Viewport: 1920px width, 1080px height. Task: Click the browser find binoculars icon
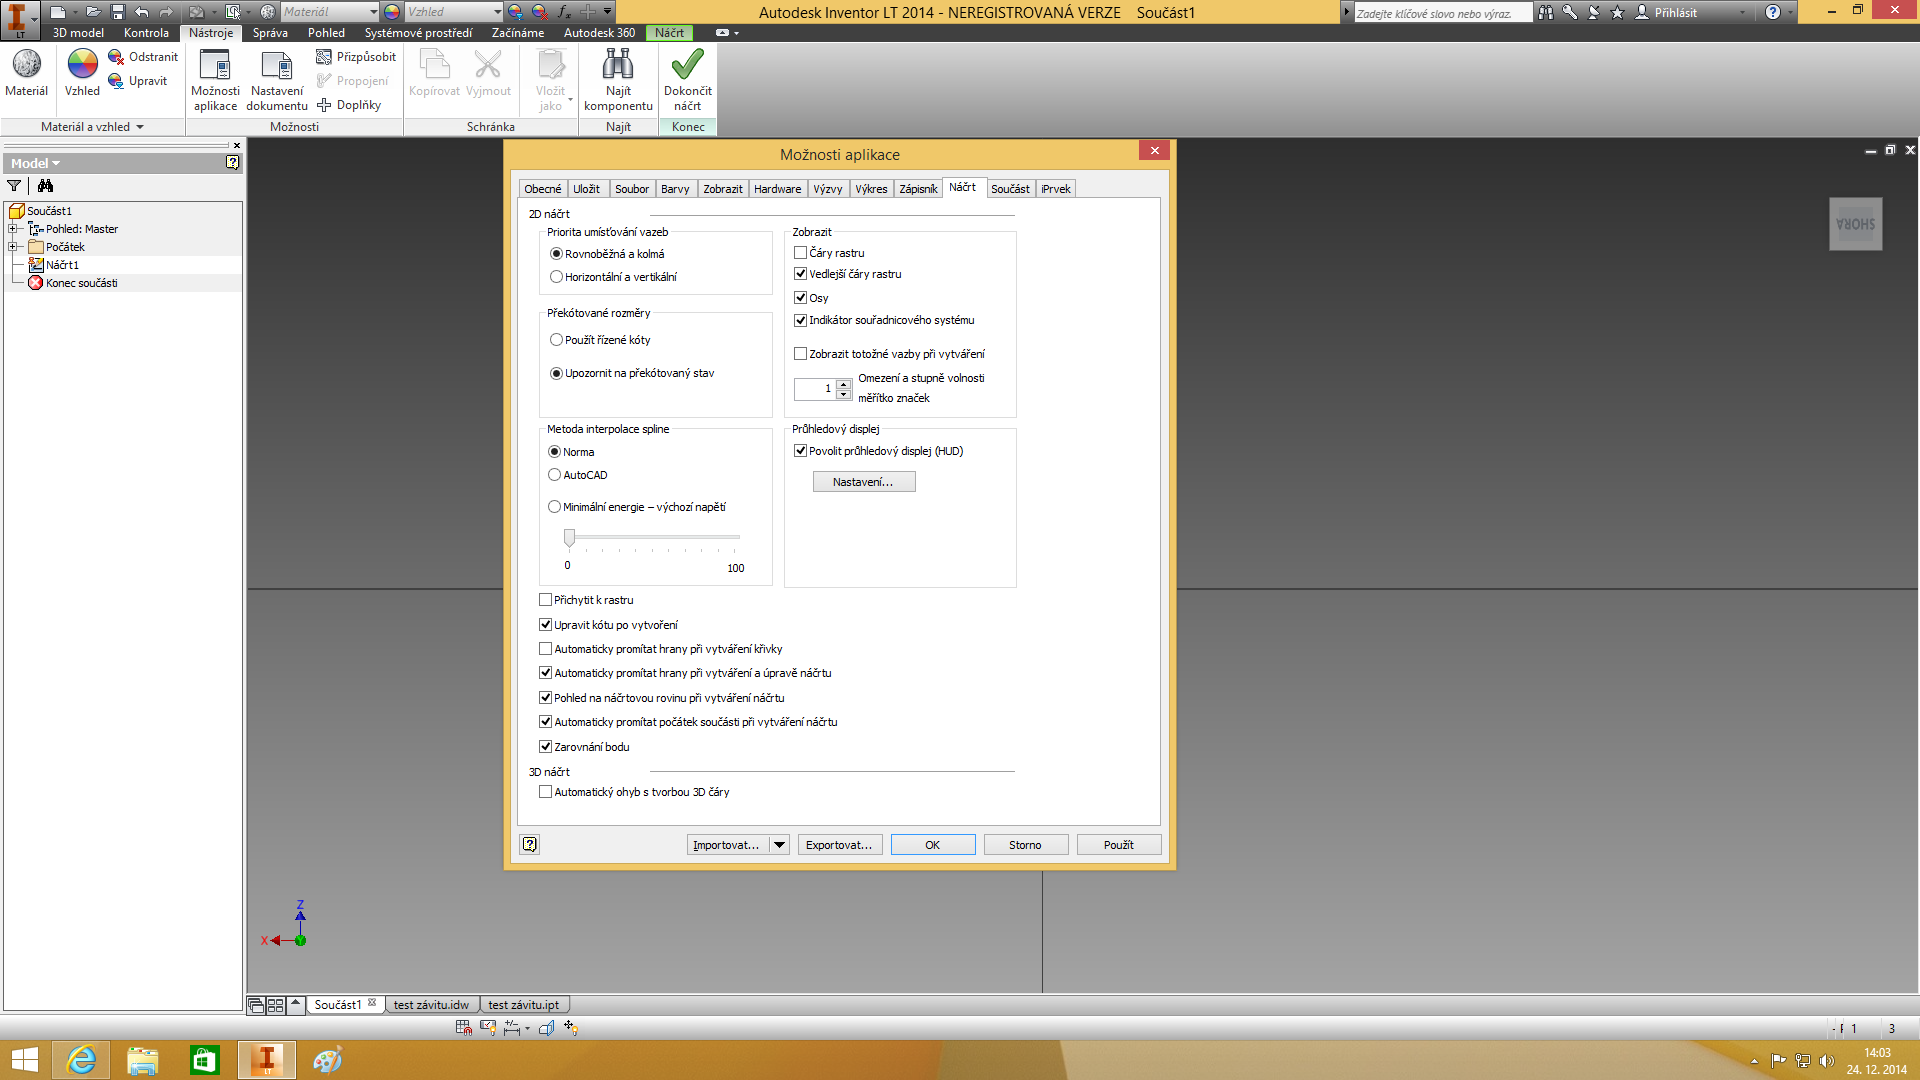click(x=45, y=186)
